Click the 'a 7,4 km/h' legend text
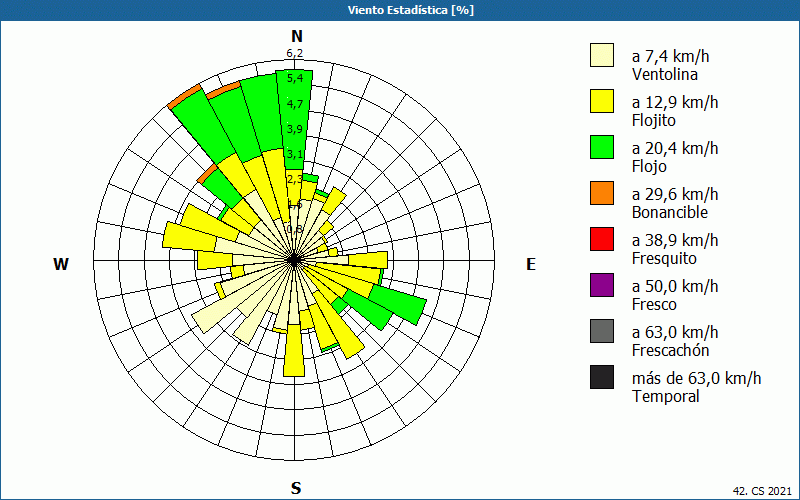 [x=670, y=56]
